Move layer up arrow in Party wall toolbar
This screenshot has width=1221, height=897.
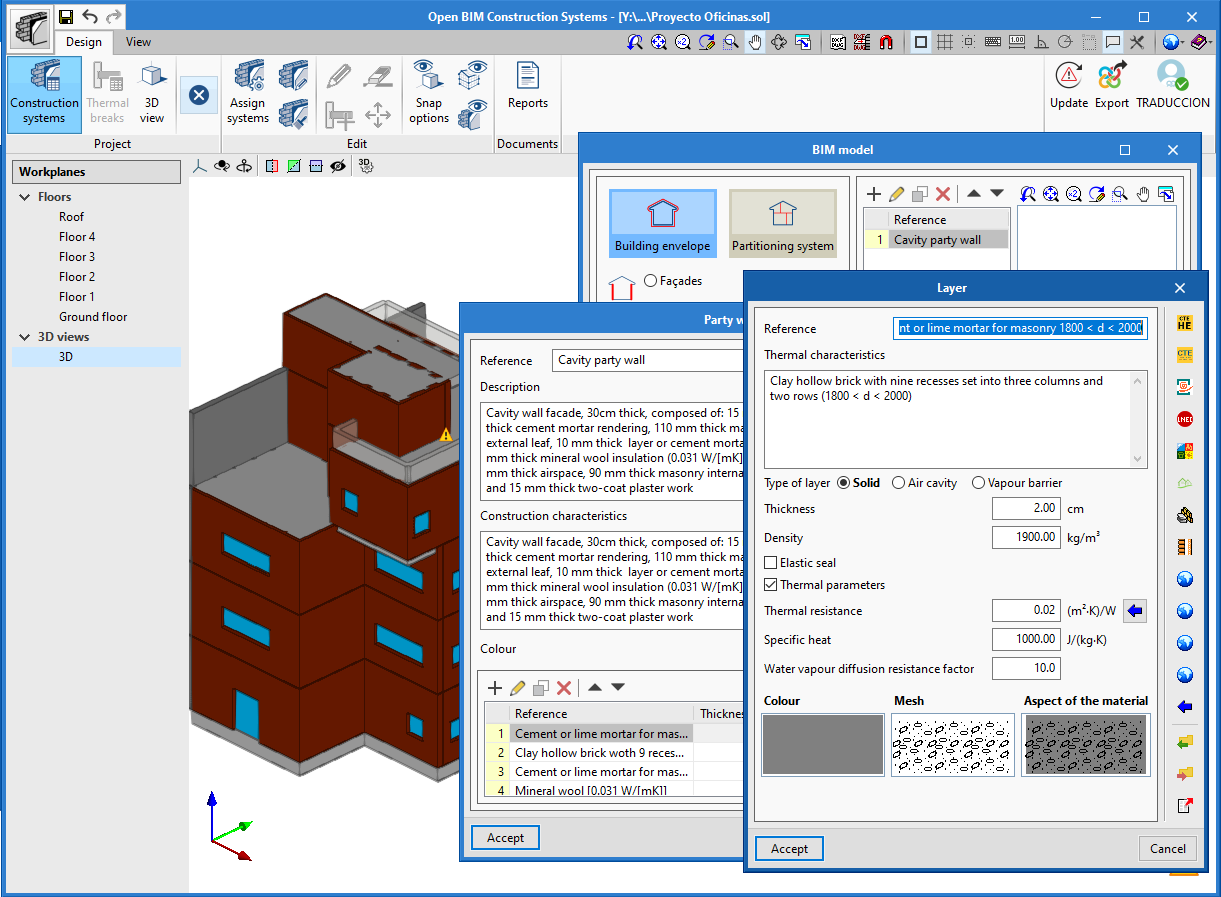coord(594,688)
